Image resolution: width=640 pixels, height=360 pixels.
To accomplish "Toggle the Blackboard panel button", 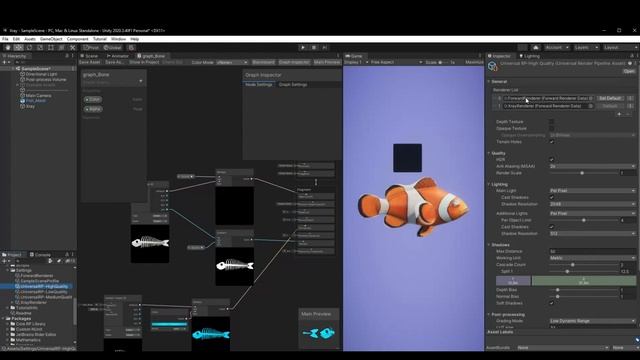I will pos(263,62).
